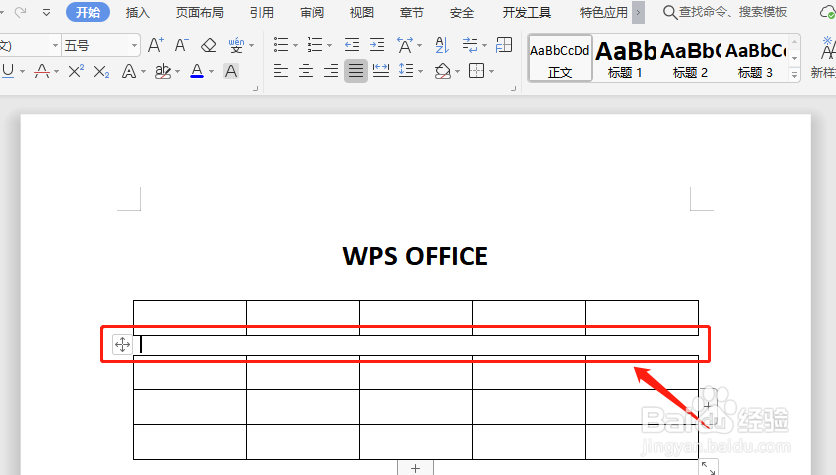Image resolution: width=836 pixels, height=475 pixels.
Task: Open font size 五号 dropdown
Action: 134,46
